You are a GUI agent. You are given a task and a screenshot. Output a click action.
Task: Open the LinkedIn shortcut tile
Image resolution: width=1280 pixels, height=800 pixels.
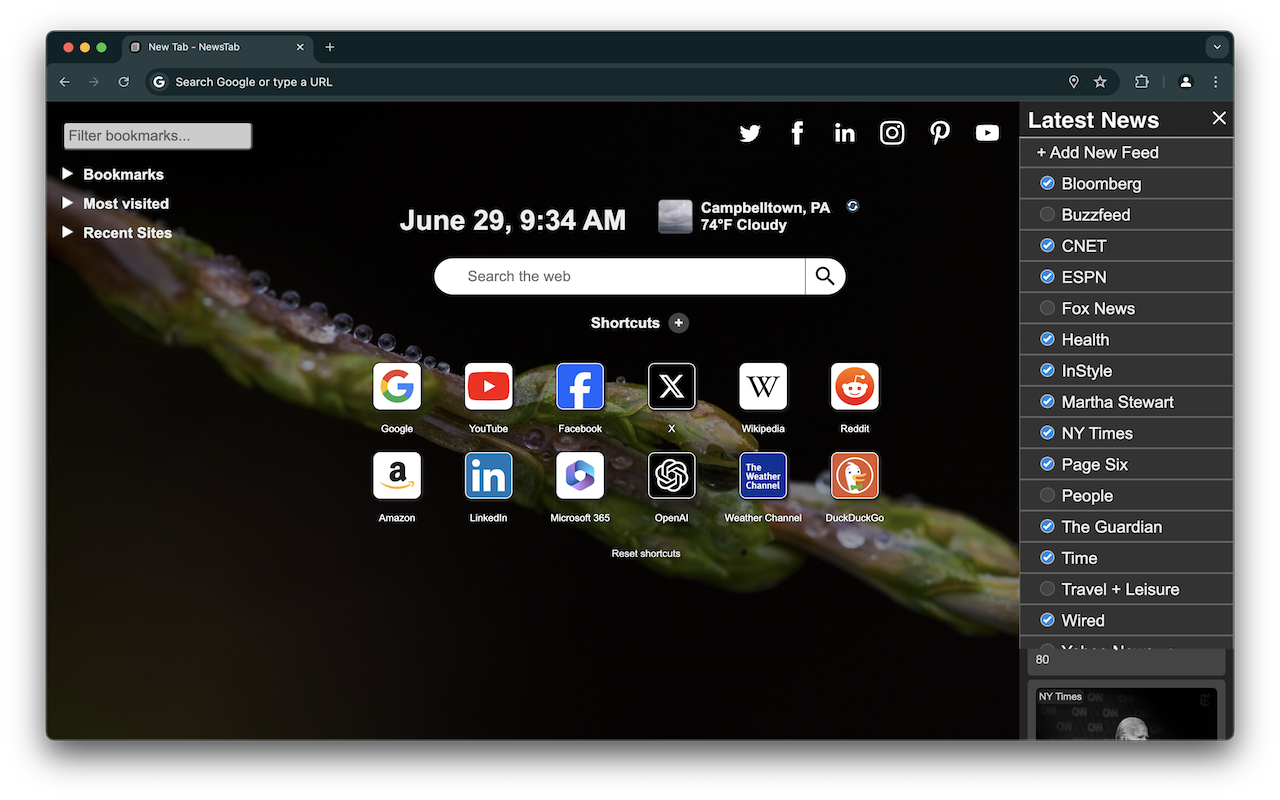pyautogui.click(x=489, y=476)
